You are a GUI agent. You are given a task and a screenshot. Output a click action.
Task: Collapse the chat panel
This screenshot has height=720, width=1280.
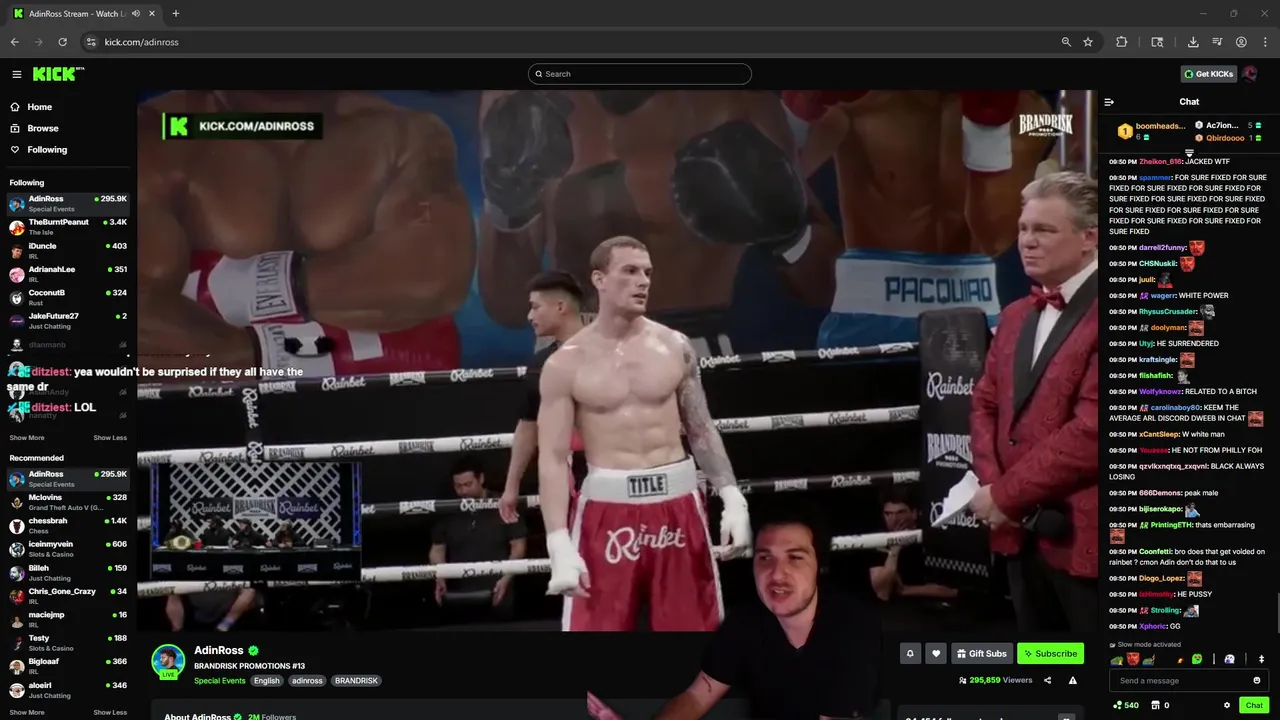[1109, 102]
